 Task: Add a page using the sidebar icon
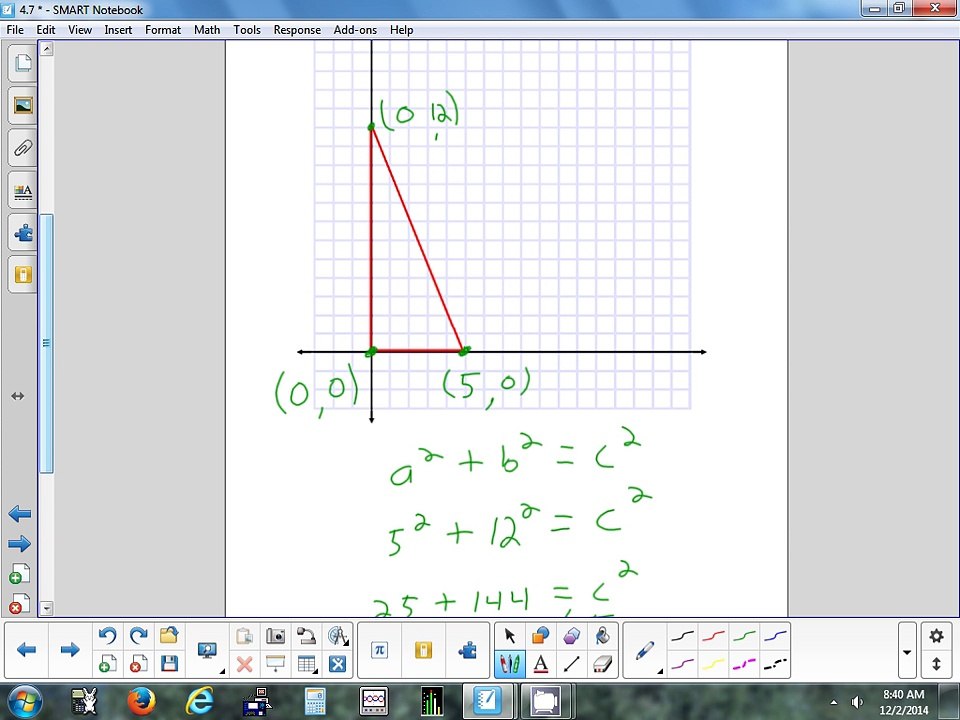[x=20, y=574]
